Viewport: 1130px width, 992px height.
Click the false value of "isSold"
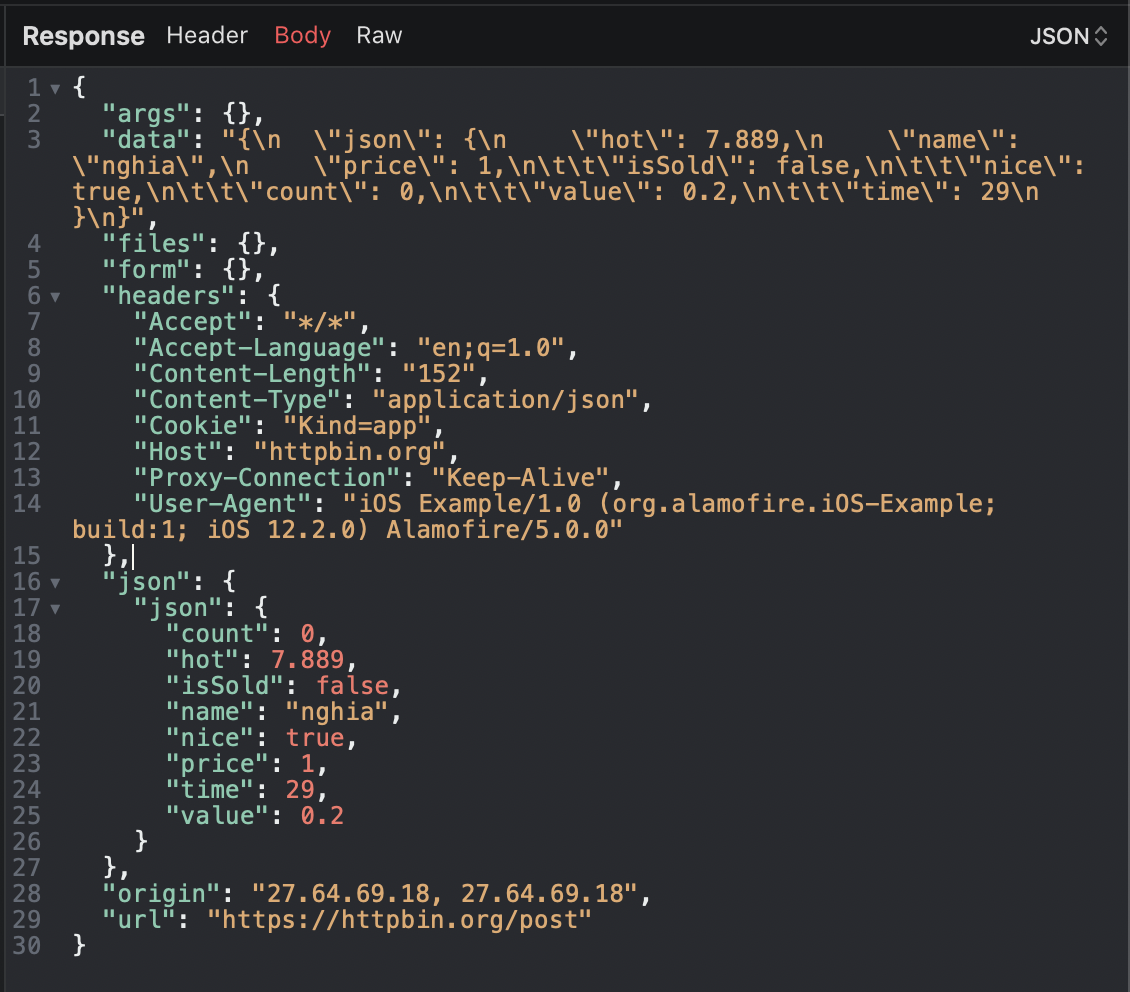(x=352, y=685)
